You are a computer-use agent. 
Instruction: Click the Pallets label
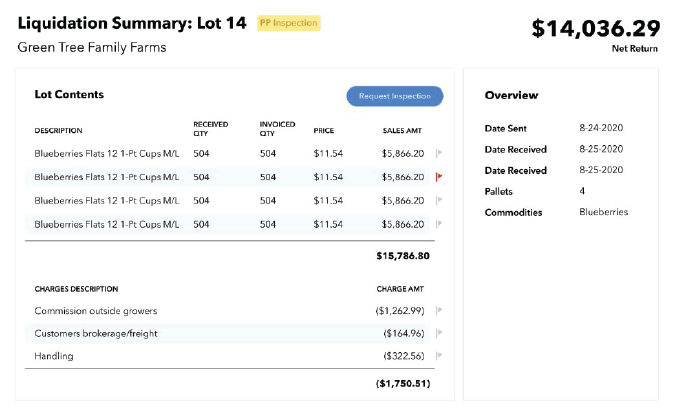pos(498,191)
